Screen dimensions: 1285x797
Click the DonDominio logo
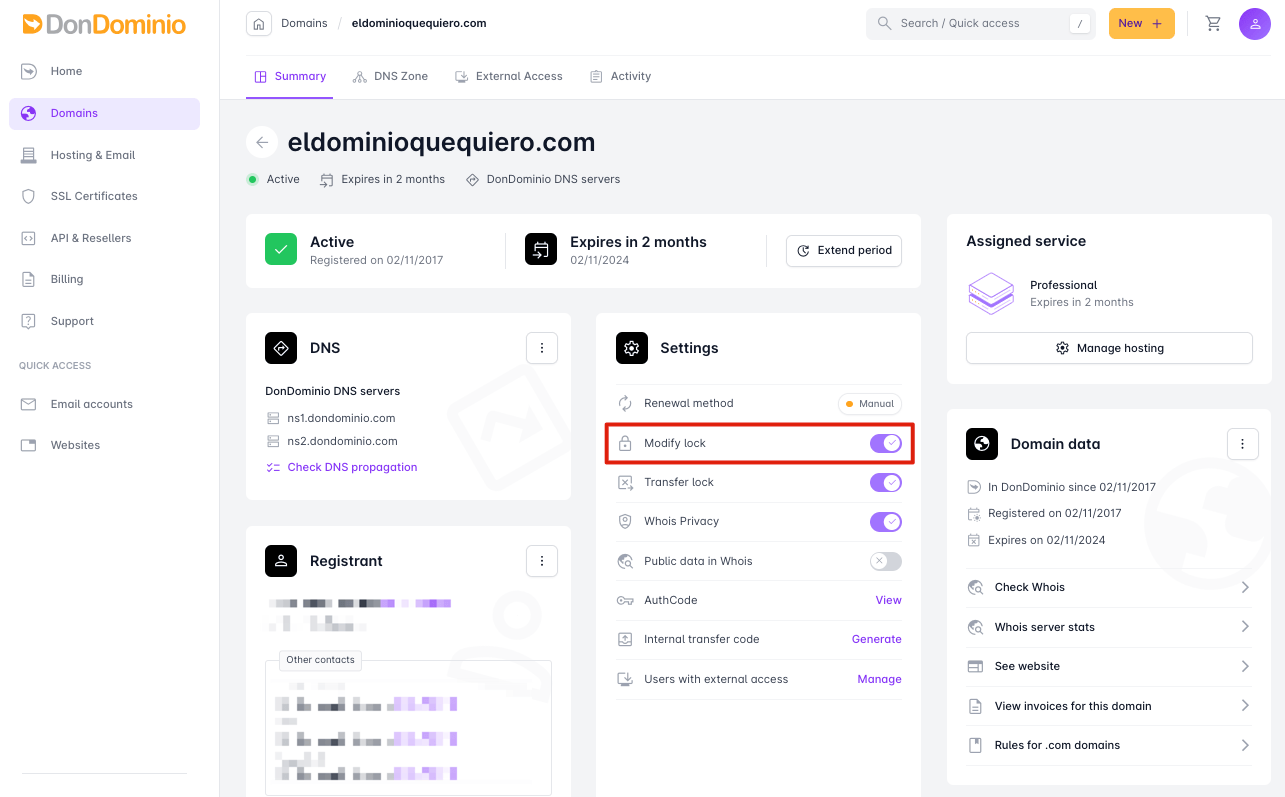pos(104,24)
